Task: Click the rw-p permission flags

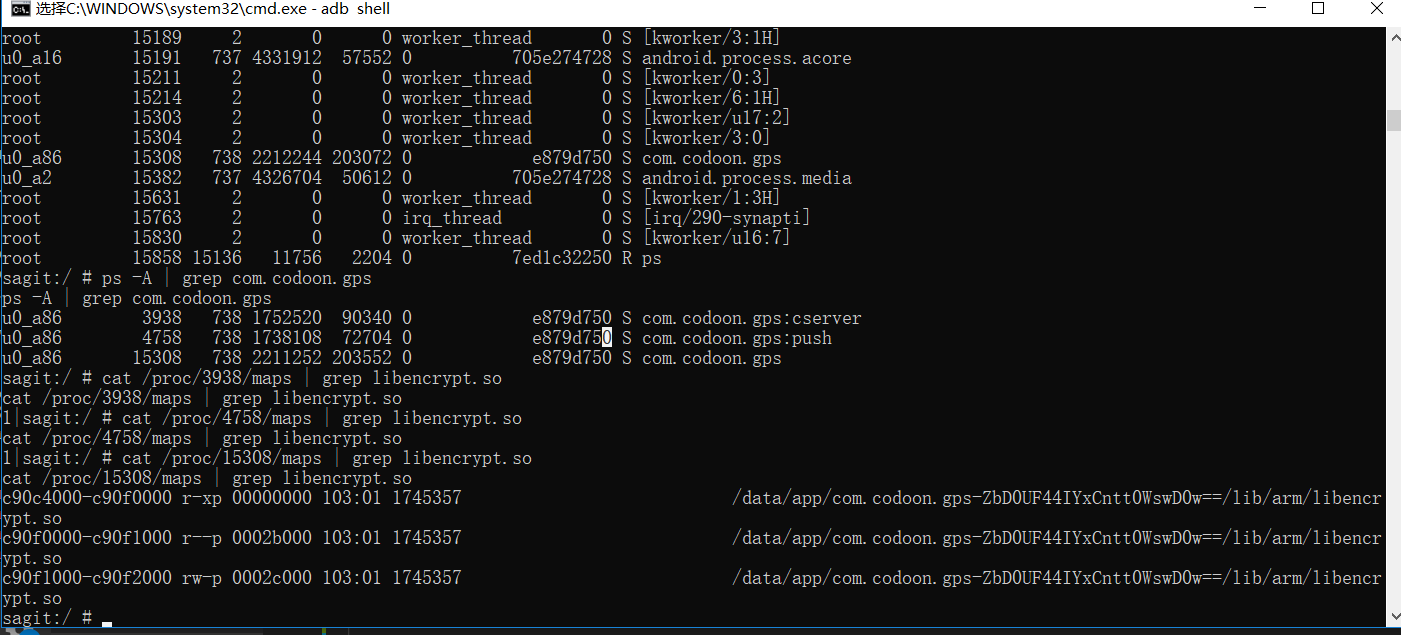Action: (202, 578)
